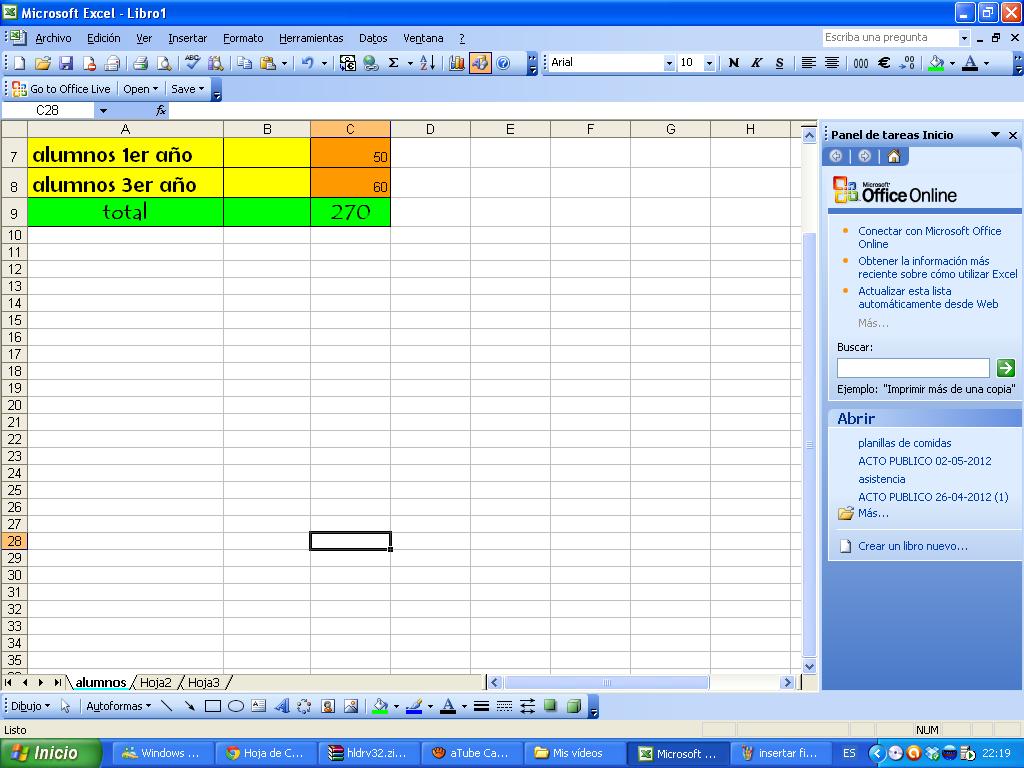1024x768 pixels.
Task: Expand the Autoformas dropdown menu
Action: click(x=118, y=706)
